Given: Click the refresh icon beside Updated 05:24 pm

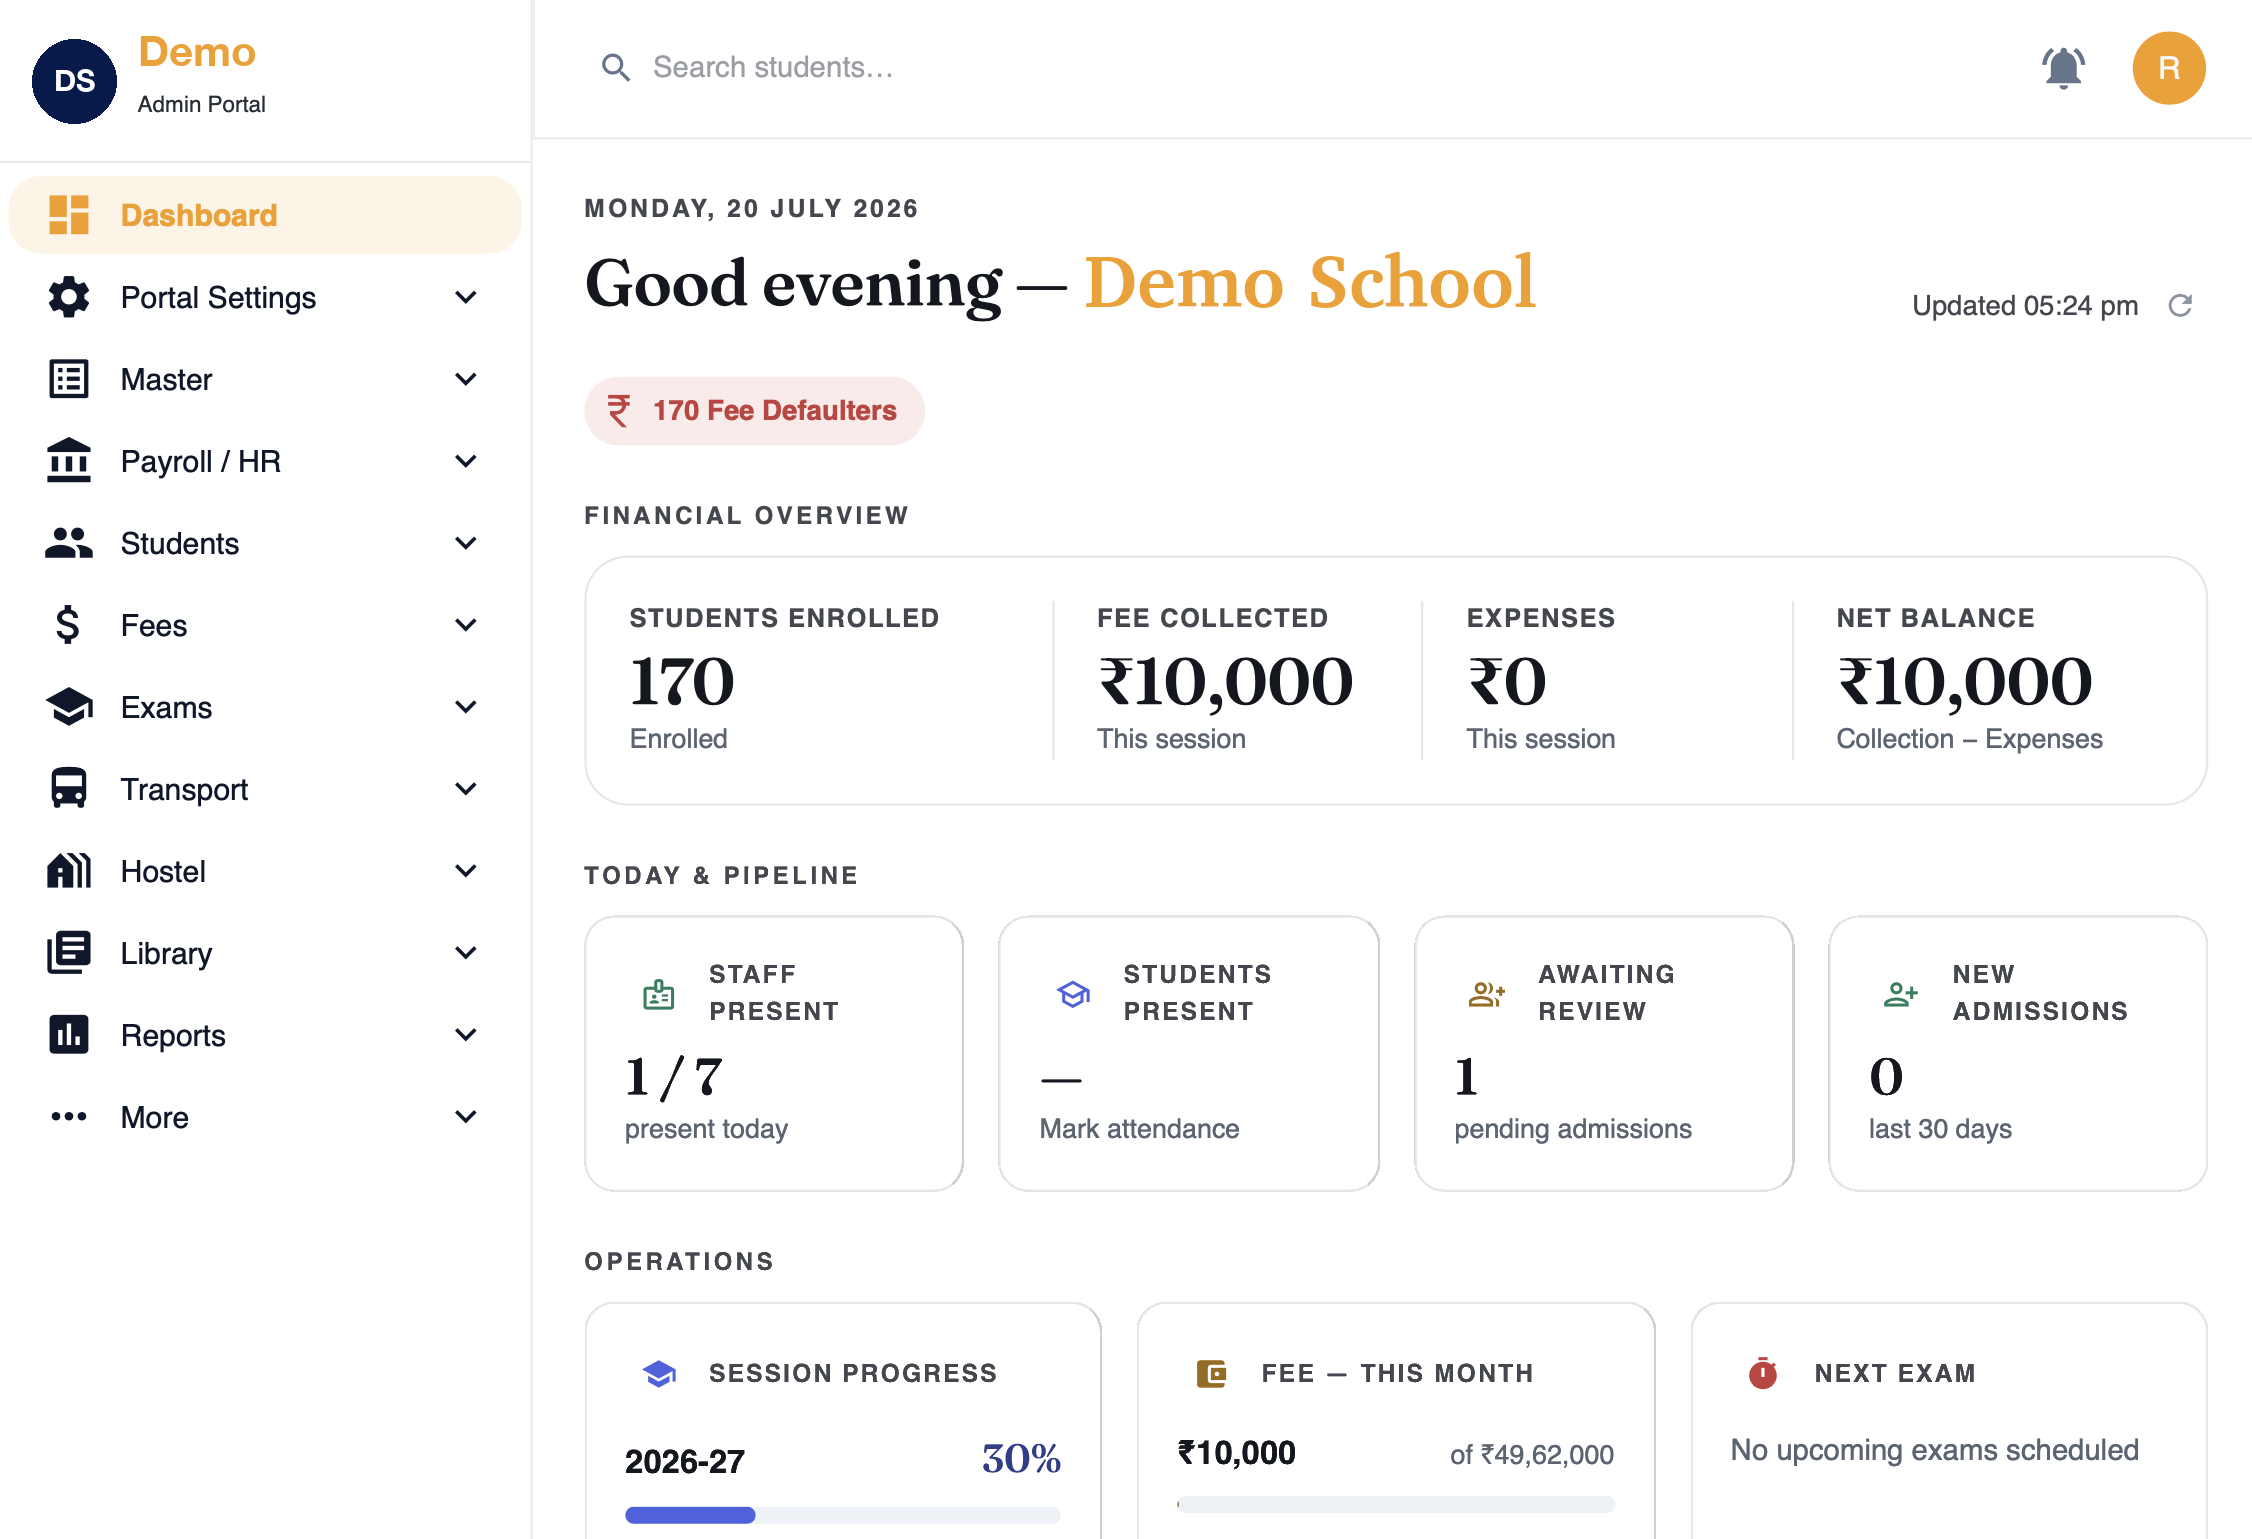Looking at the screenshot, I should [x=2181, y=305].
